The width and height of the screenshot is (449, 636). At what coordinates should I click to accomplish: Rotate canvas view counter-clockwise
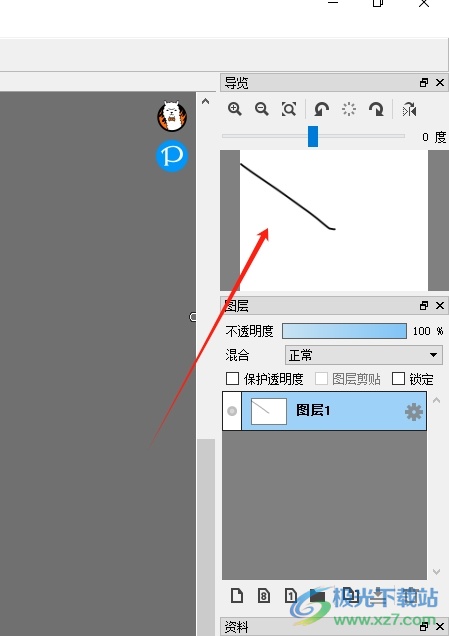(322, 109)
